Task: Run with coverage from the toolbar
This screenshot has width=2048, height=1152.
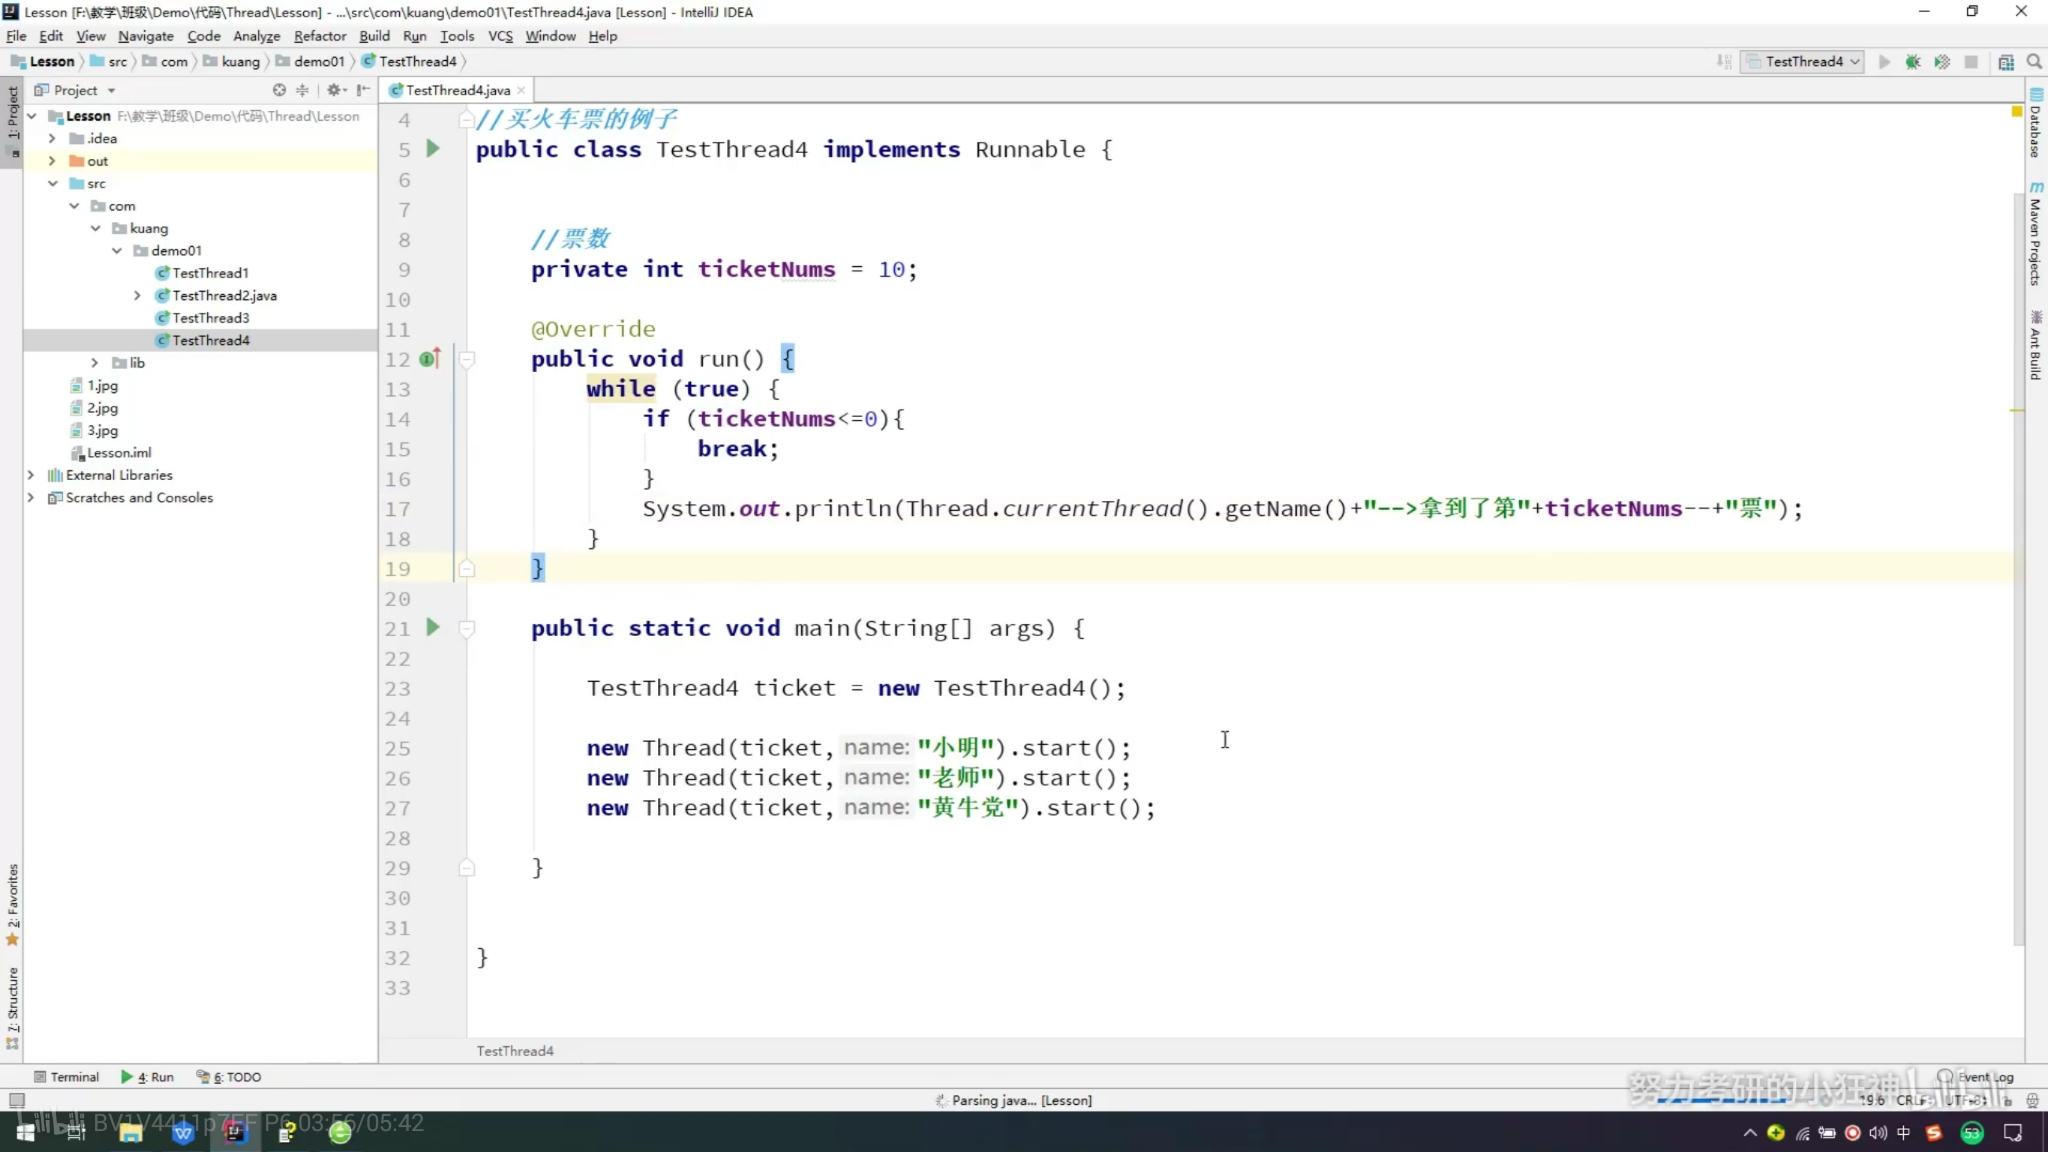Action: click(x=1942, y=62)
